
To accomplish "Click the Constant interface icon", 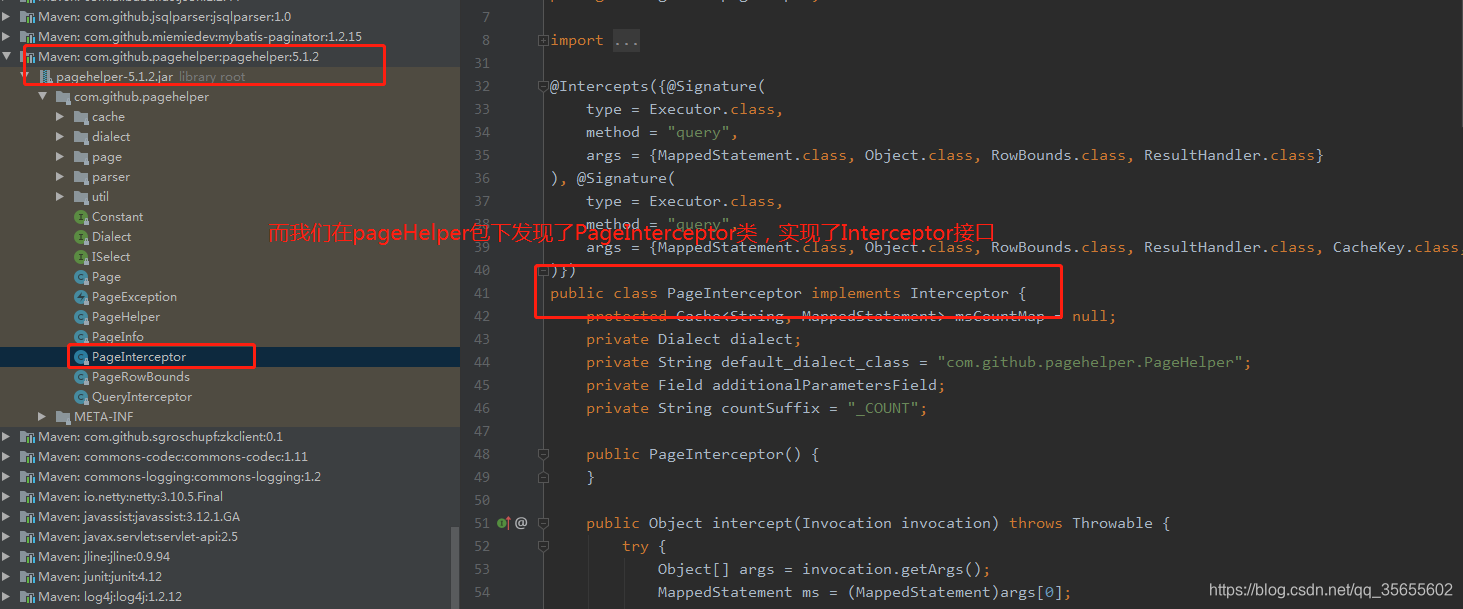I will tap(82, 217).
